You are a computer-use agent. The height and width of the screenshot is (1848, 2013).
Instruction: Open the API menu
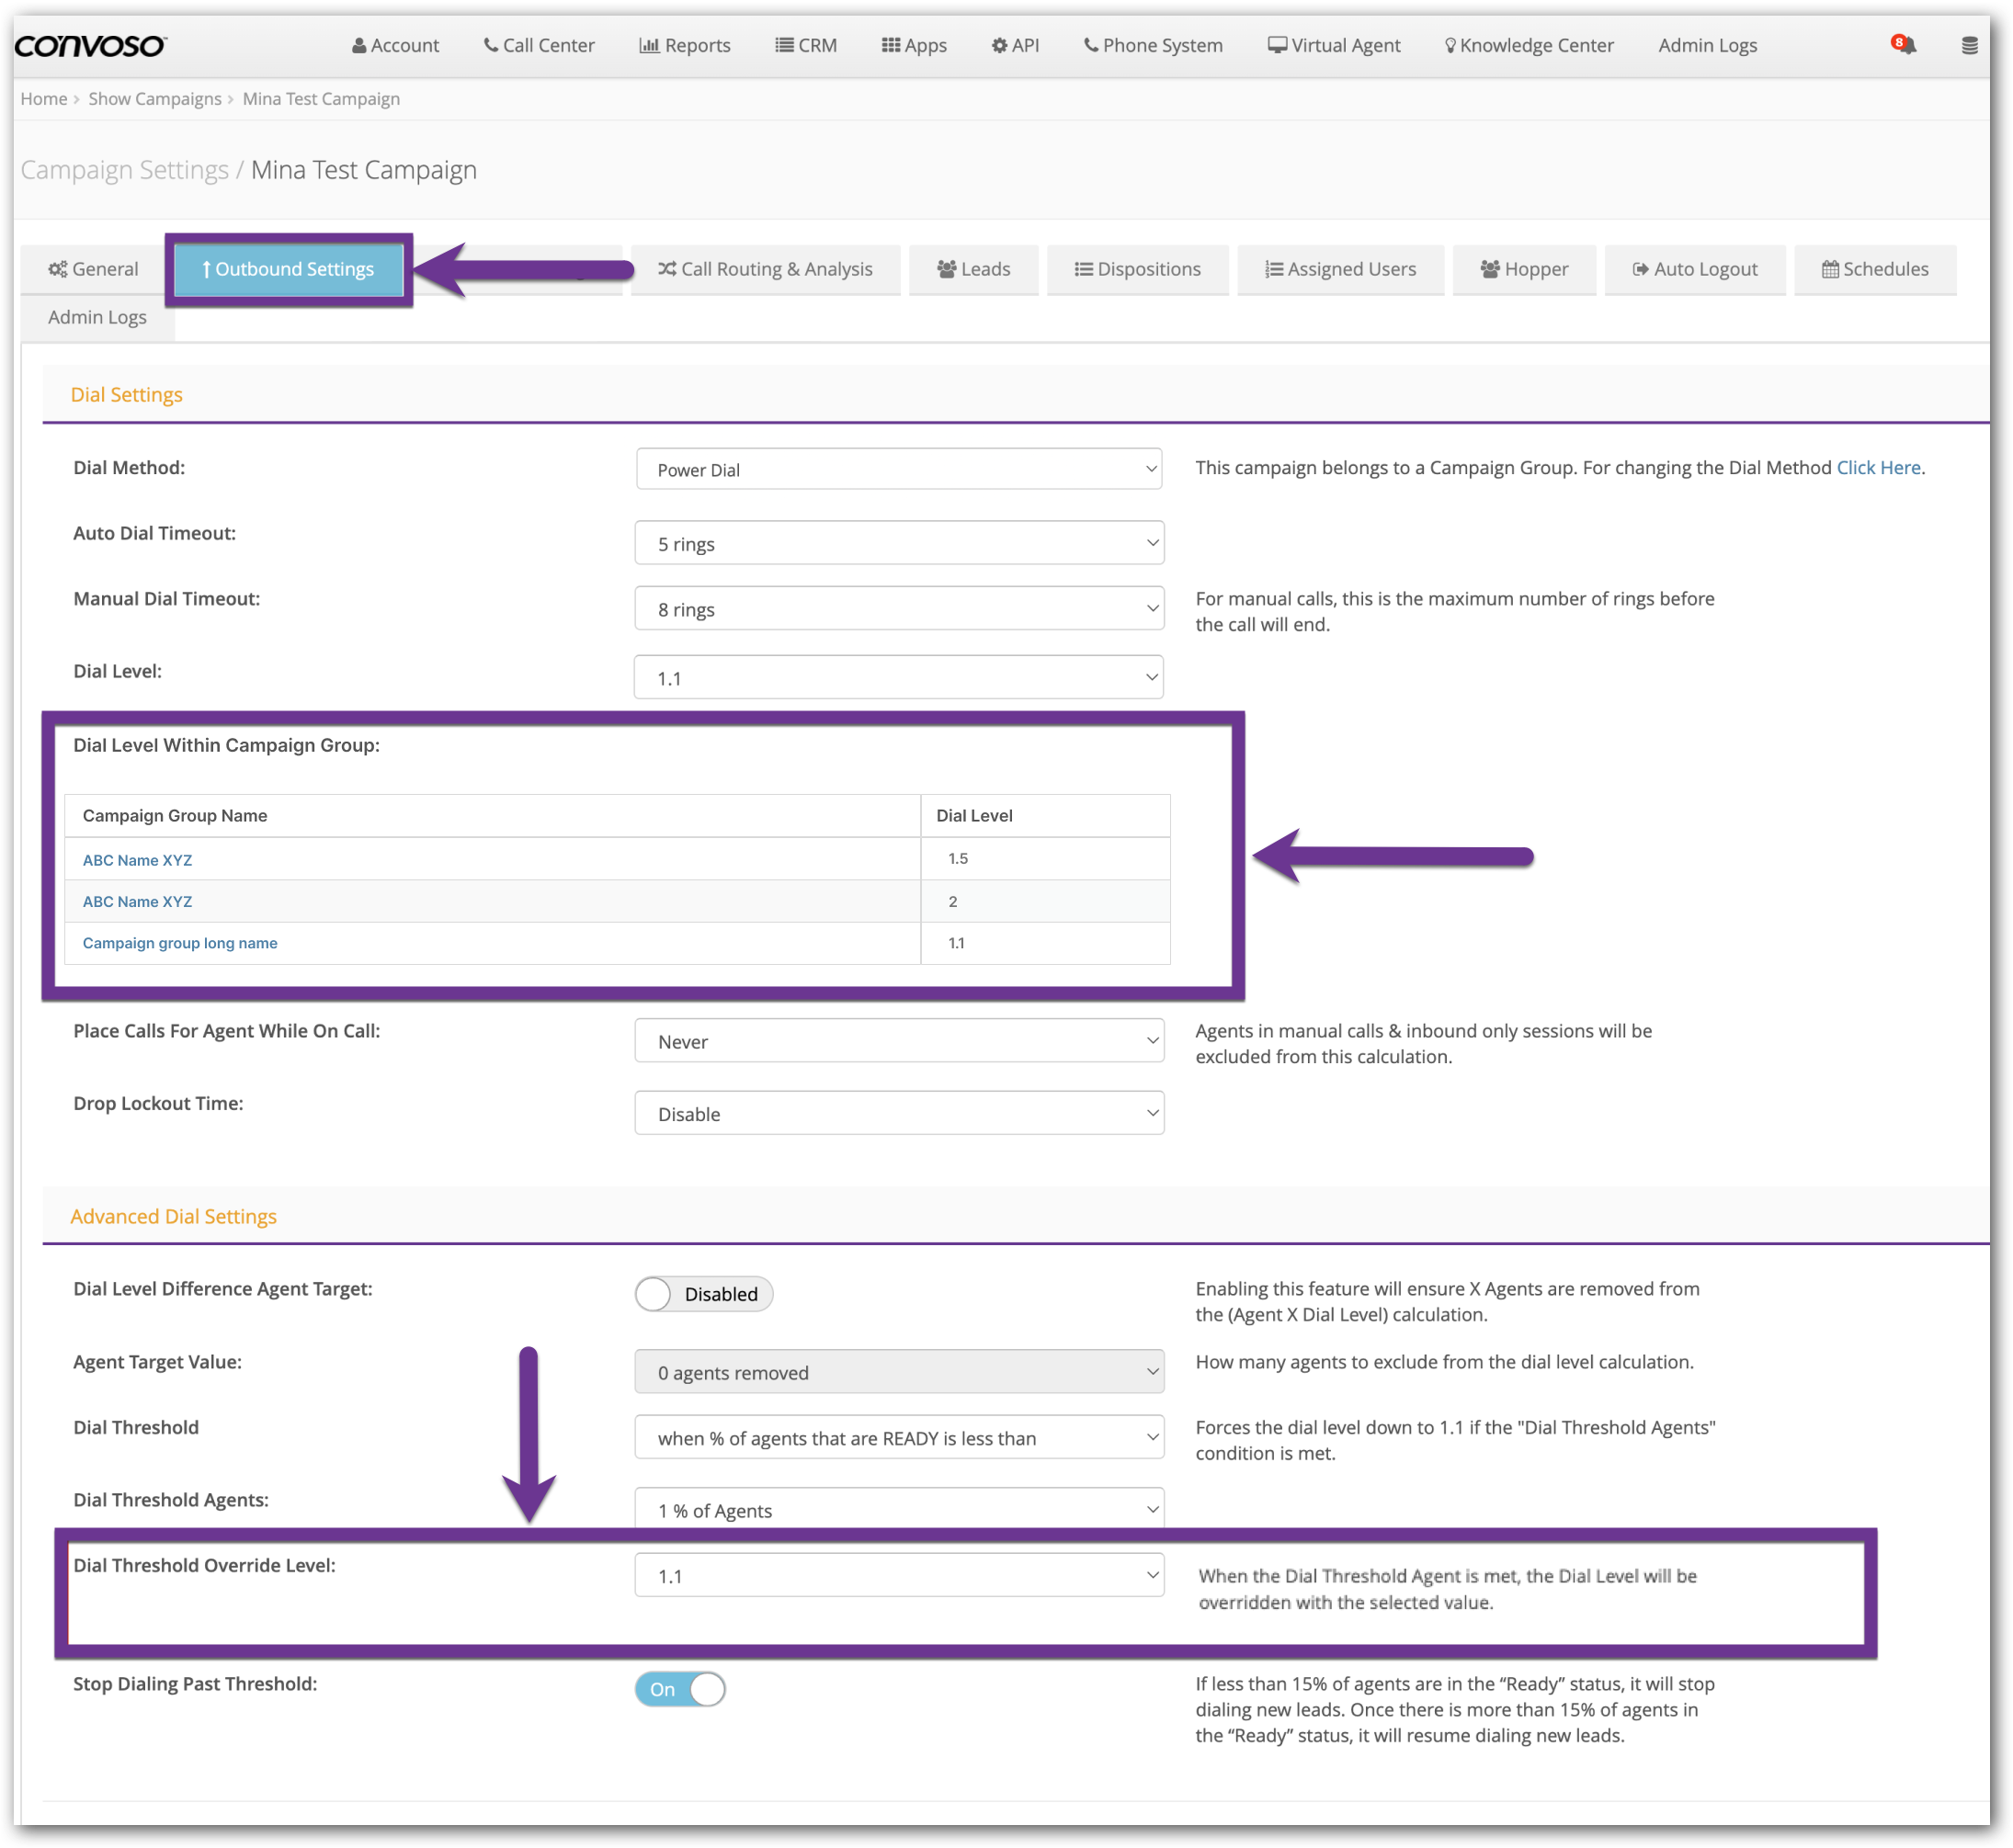pyautogui.click(x=1015, y=45)
